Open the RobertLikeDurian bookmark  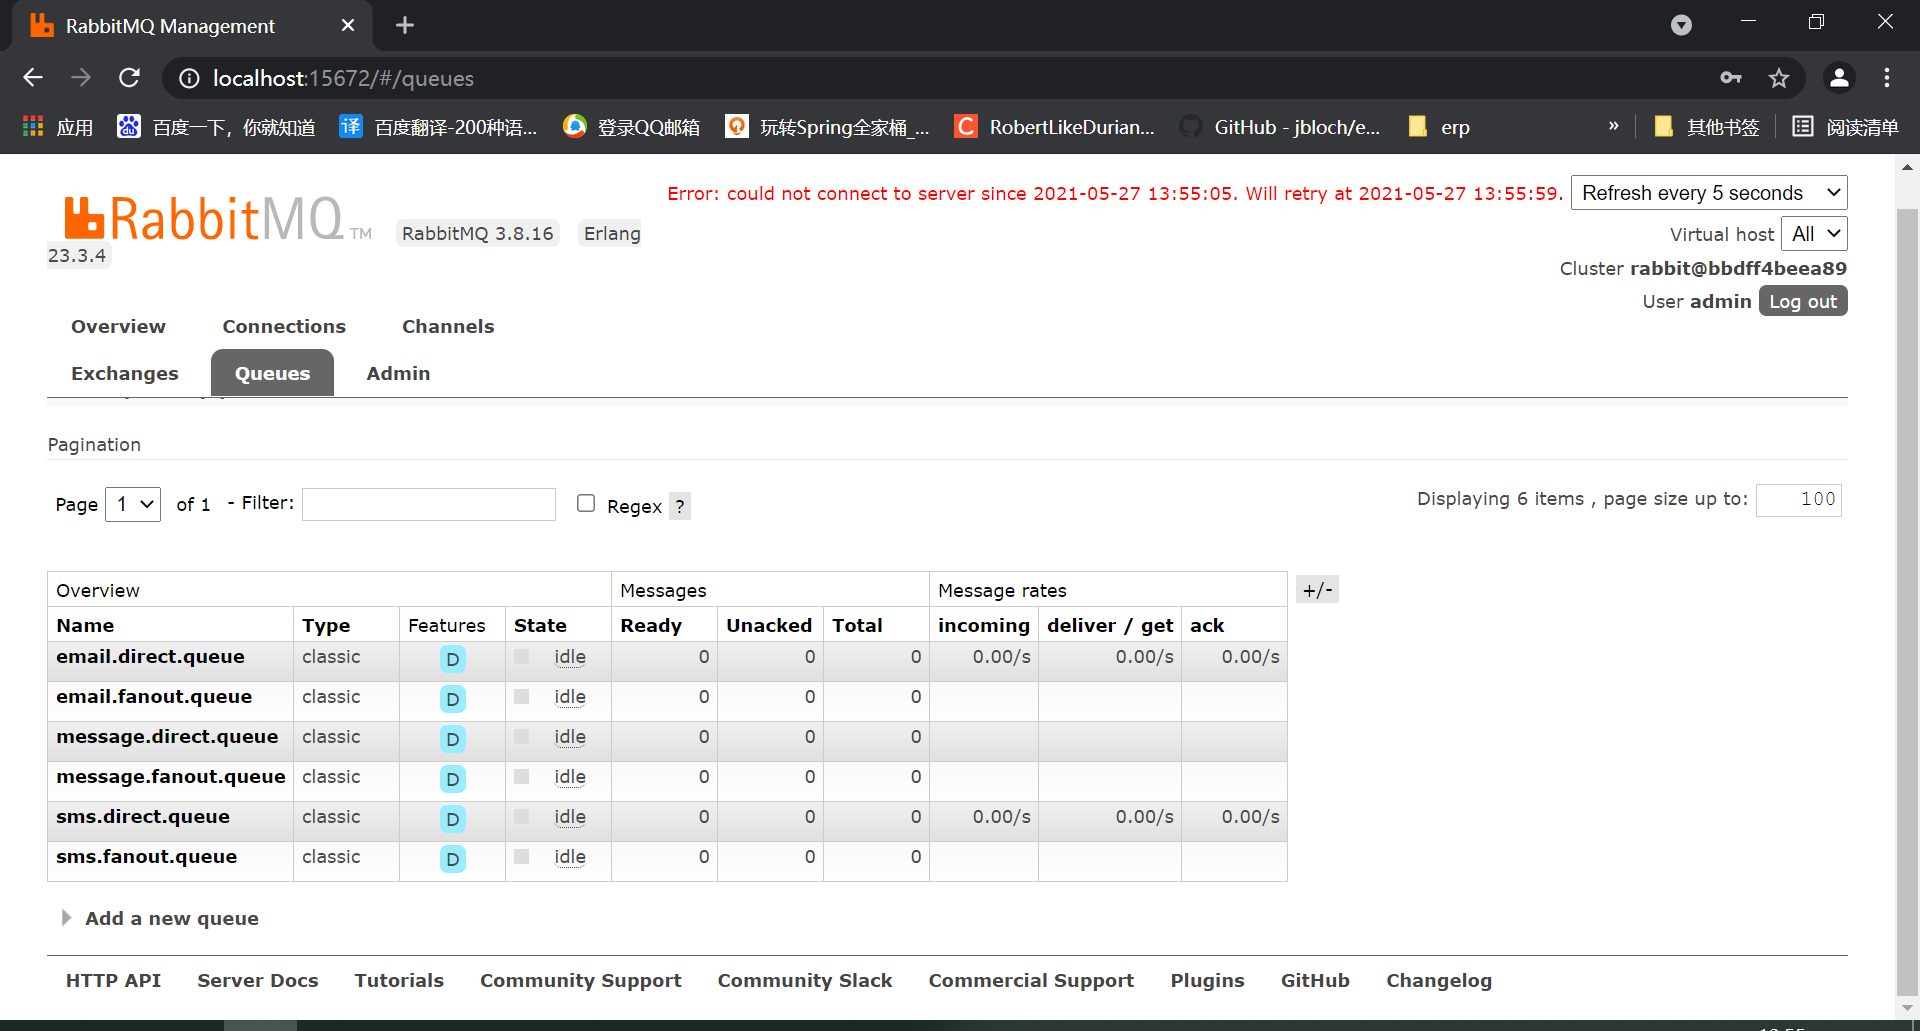click(x=1055, y=127)
